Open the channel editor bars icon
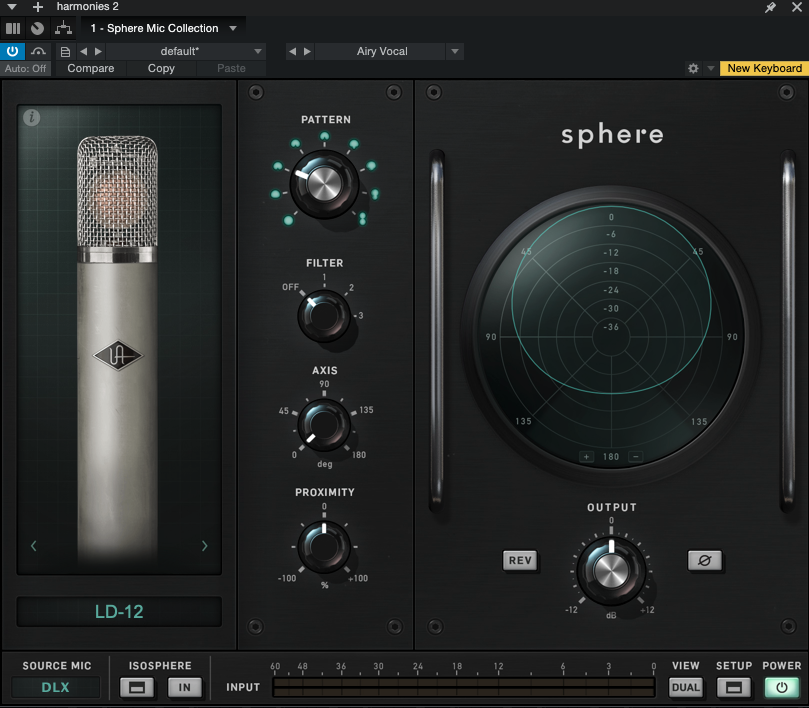The image size is (809, 708). point(13,28)
